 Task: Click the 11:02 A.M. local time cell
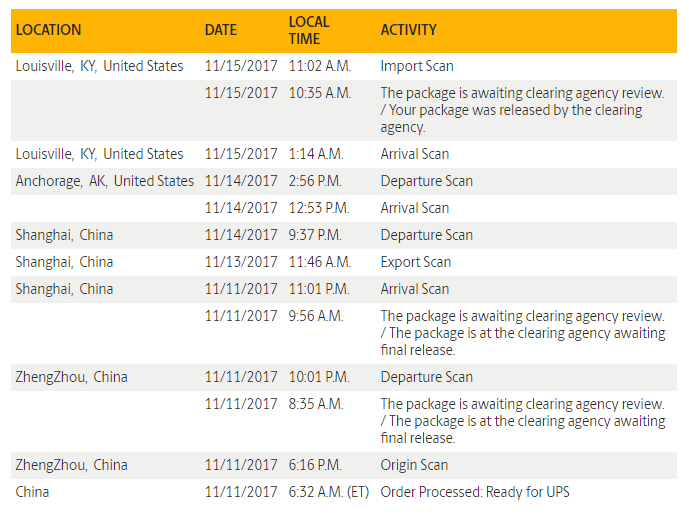pyautogui.click(x=320, y=66)
